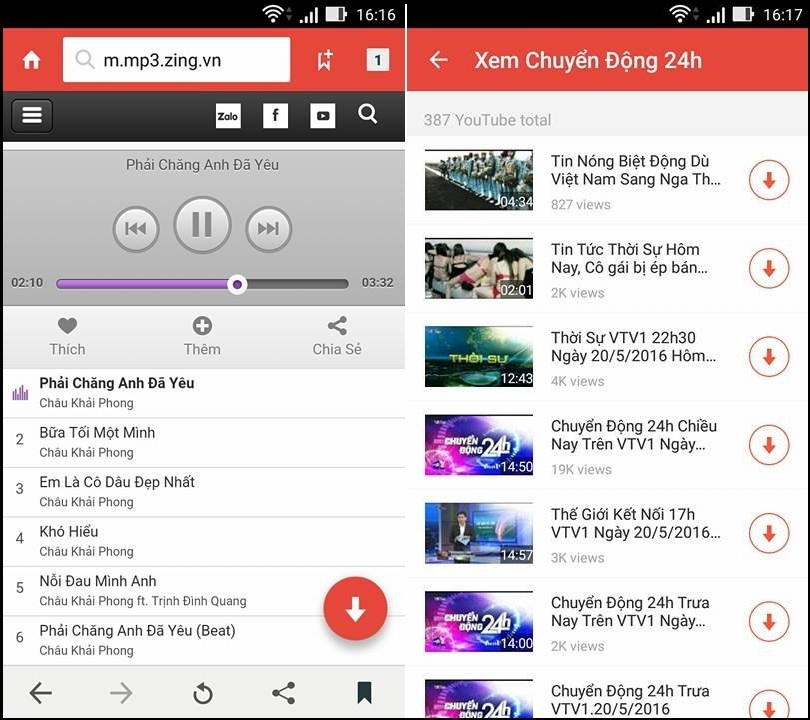
Task: Click the Zalo icon in header
Action: pos(228,116)
